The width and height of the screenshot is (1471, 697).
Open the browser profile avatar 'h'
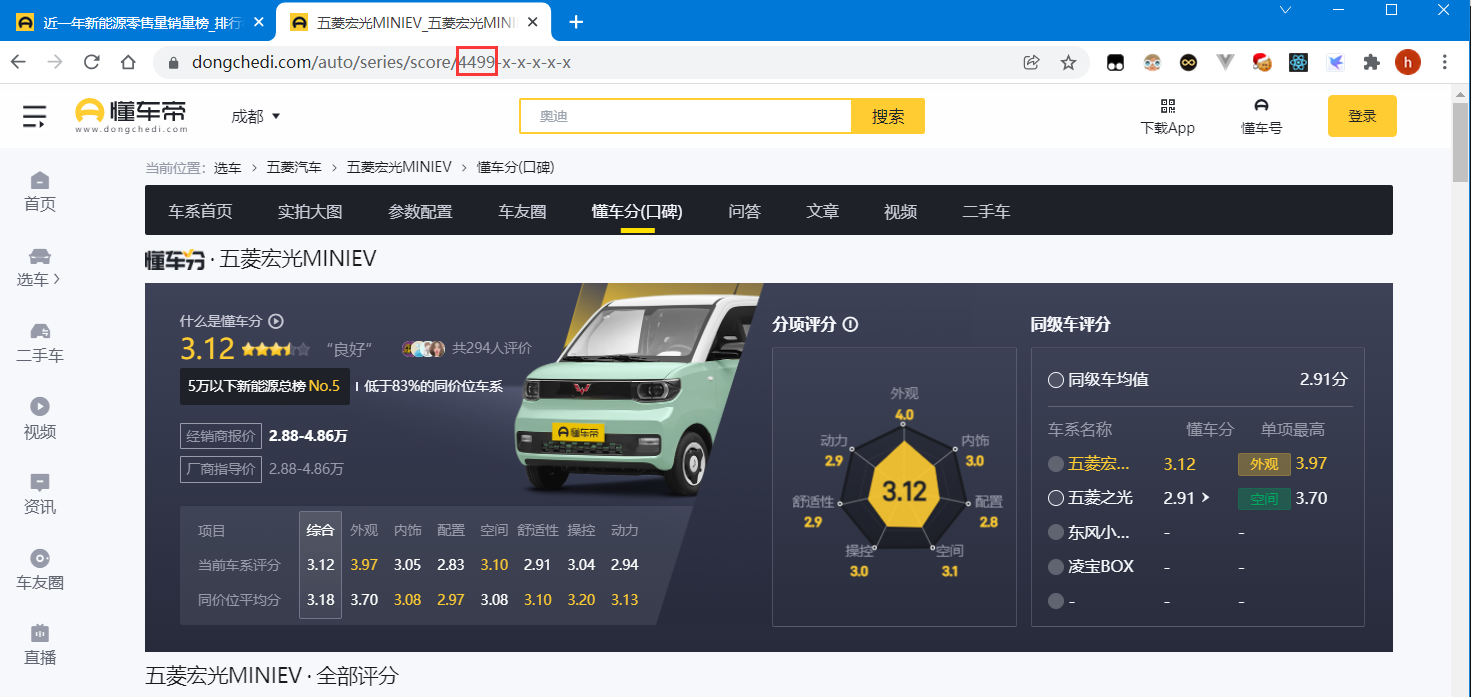(1408, 62)
